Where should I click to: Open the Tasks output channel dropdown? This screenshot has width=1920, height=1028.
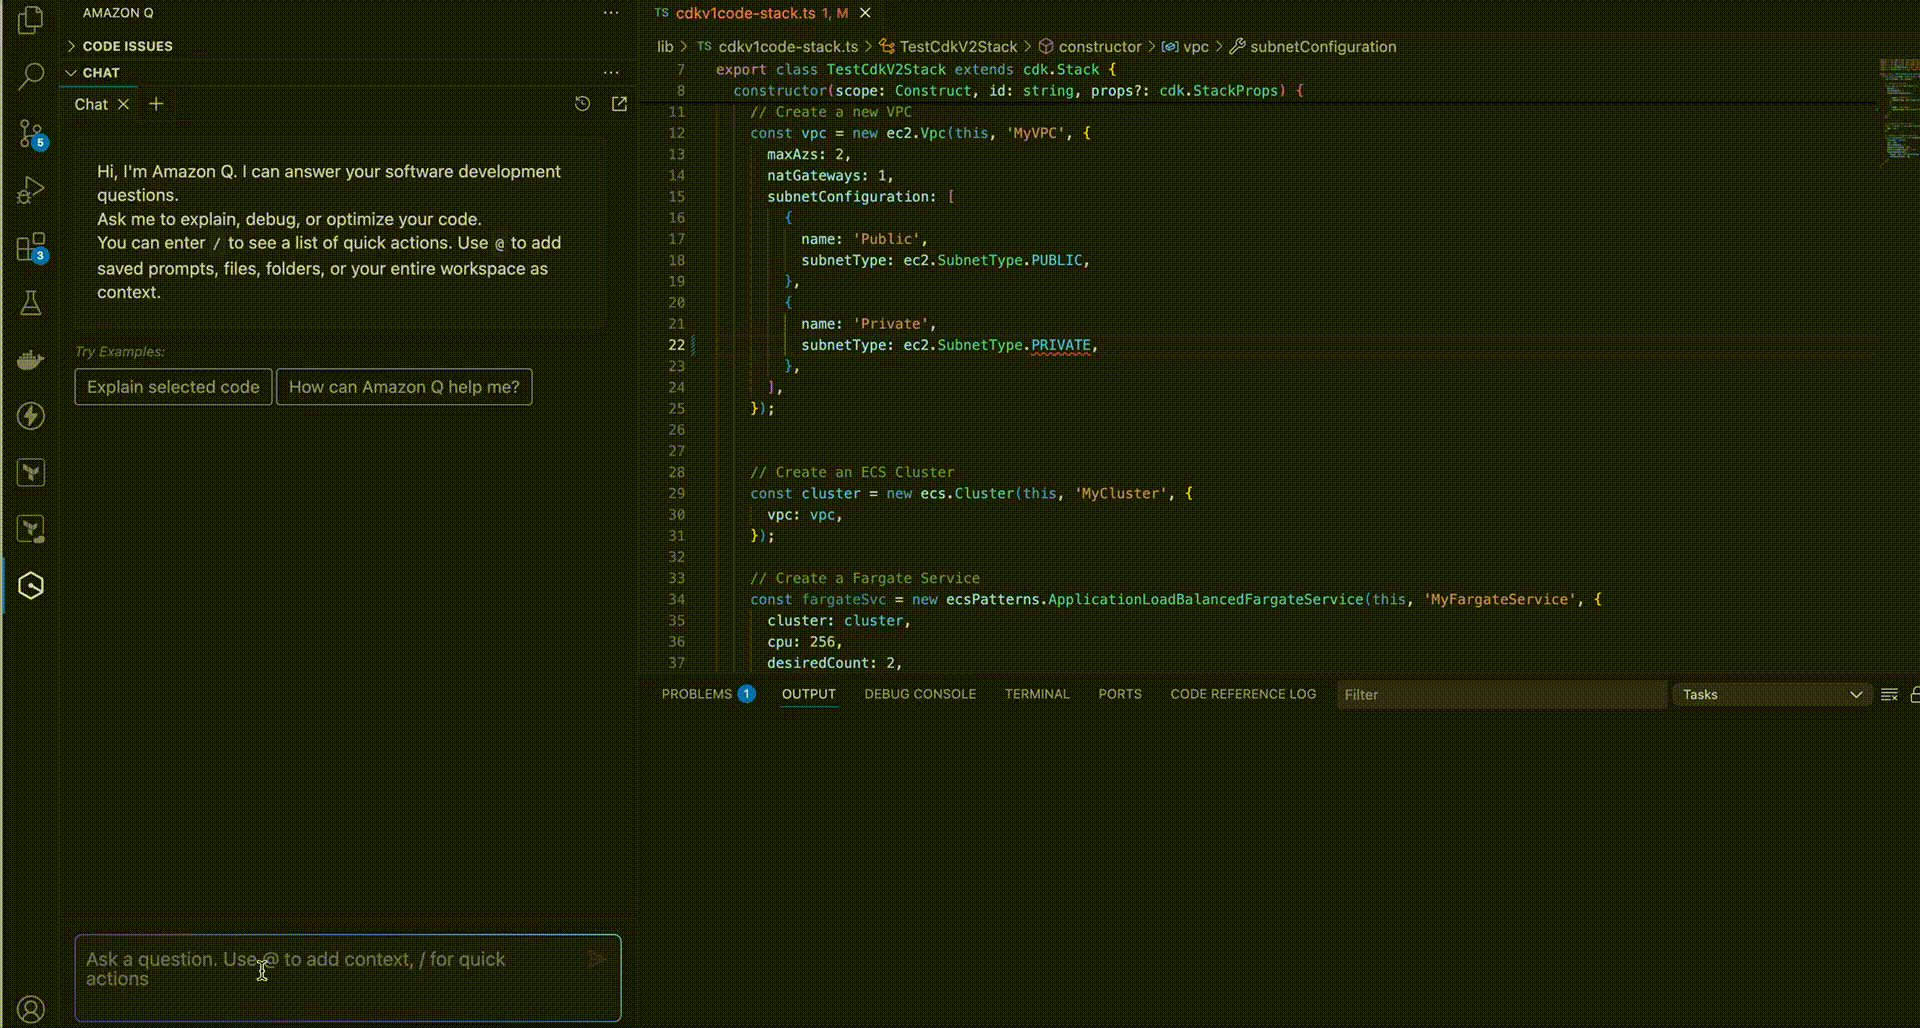tap(1771, 695)
